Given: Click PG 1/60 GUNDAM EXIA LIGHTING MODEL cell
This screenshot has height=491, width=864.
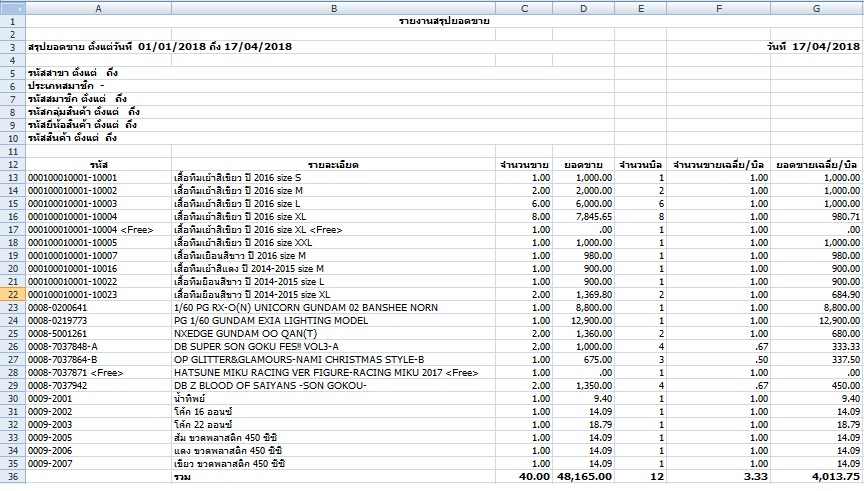Looking at the screenshot, I should coord(333,321).
